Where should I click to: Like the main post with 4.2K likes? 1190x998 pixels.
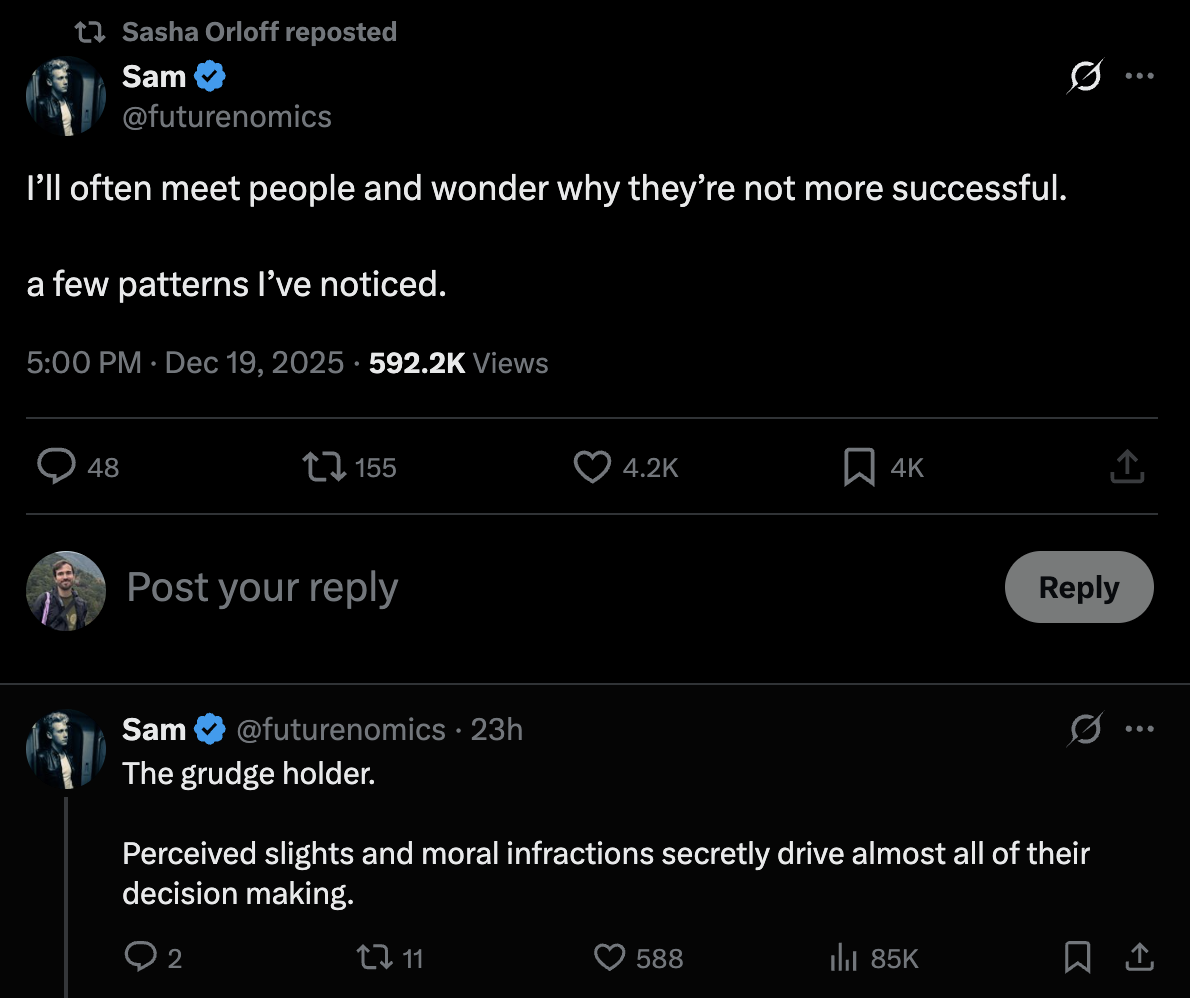click(592, 466)
